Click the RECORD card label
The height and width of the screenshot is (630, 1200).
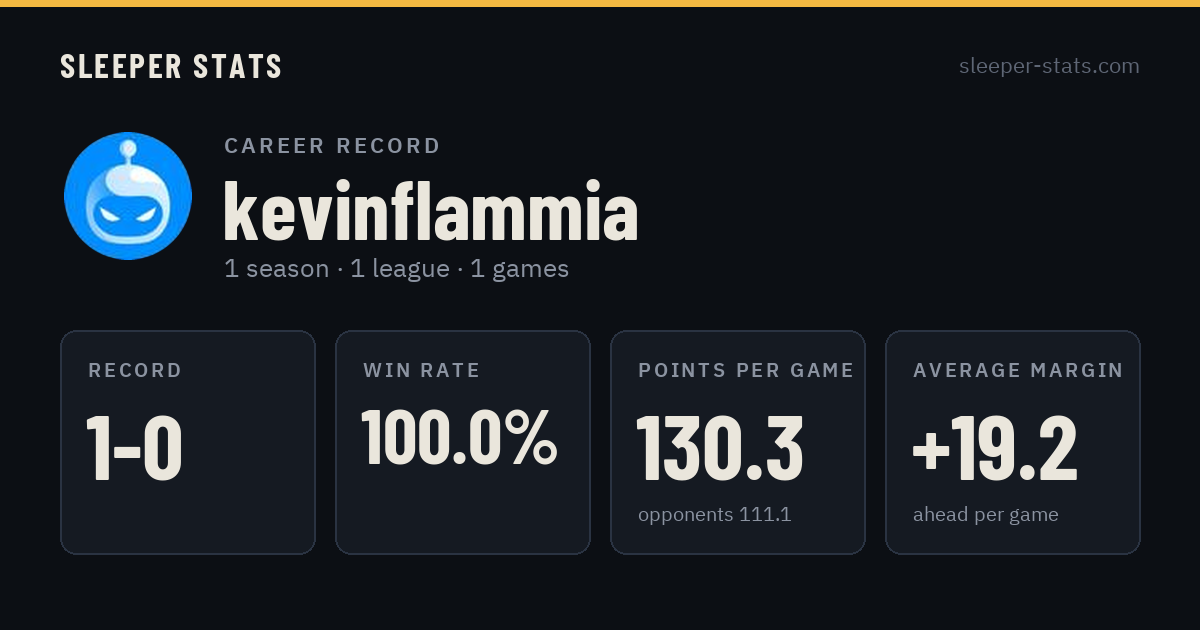tap(135, 370)
